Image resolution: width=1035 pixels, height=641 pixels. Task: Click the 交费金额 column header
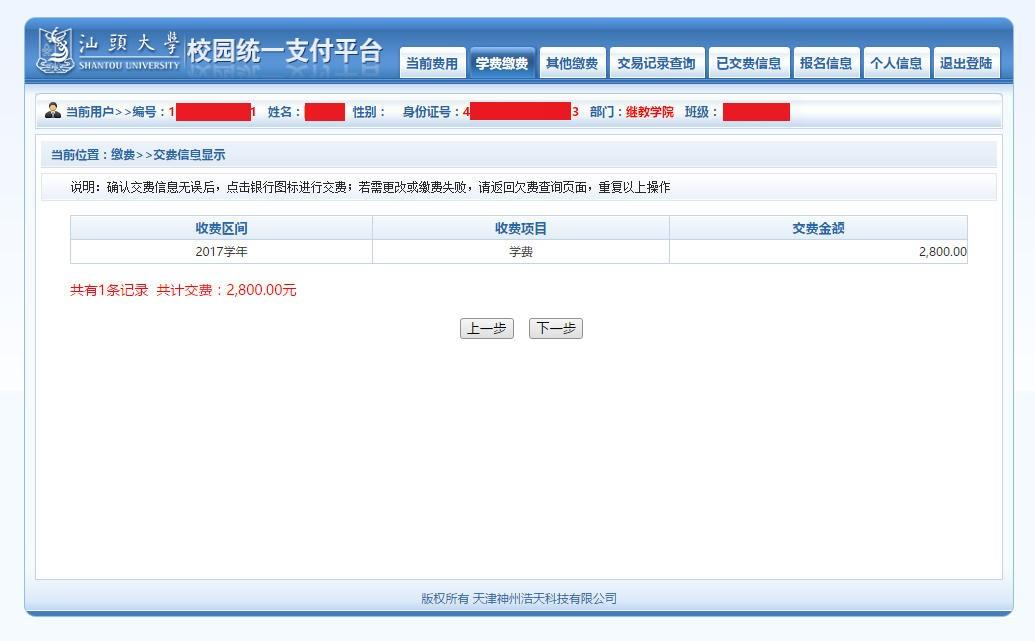pos(818,228)
